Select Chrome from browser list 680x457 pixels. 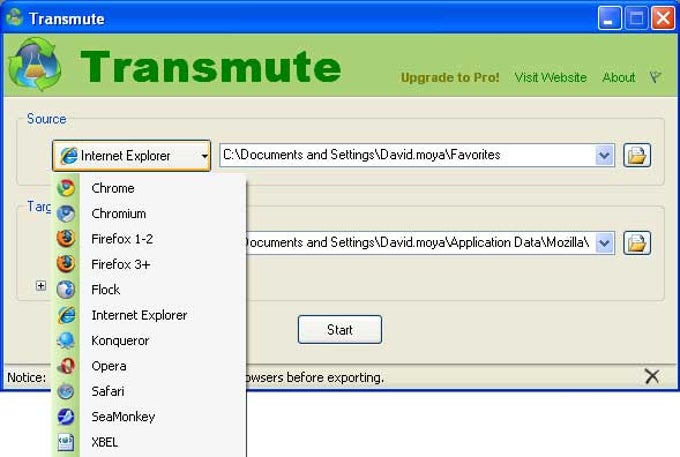(x=149, y=188)
